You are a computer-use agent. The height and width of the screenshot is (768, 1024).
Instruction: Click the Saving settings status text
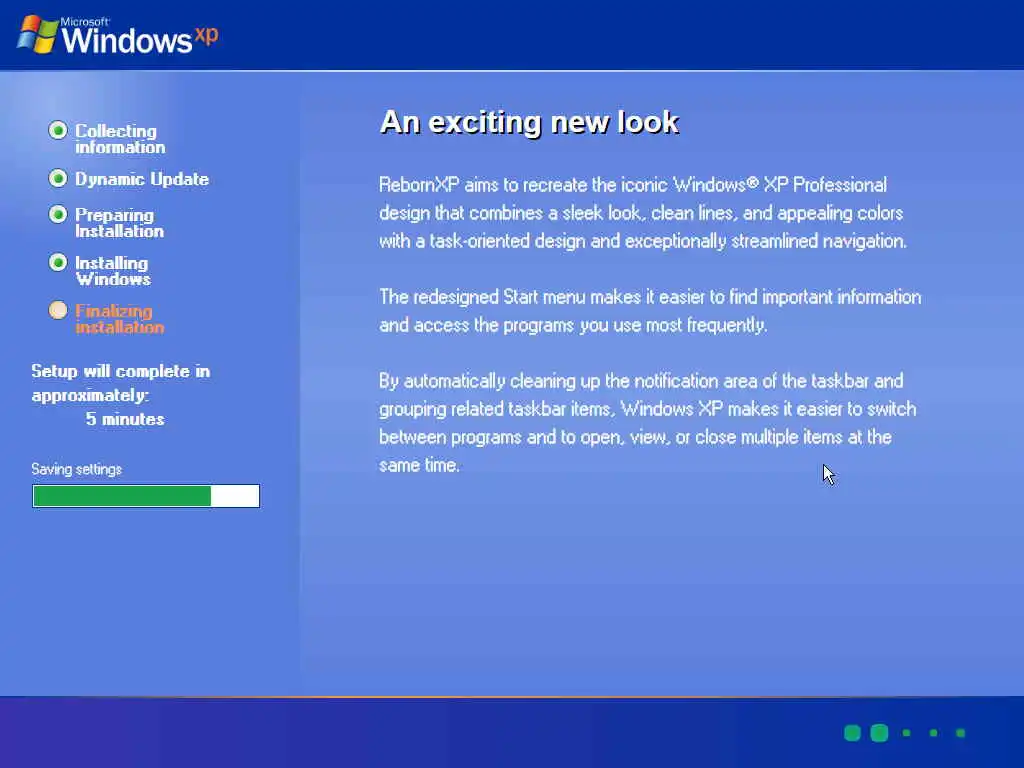(x=76, y=469)
